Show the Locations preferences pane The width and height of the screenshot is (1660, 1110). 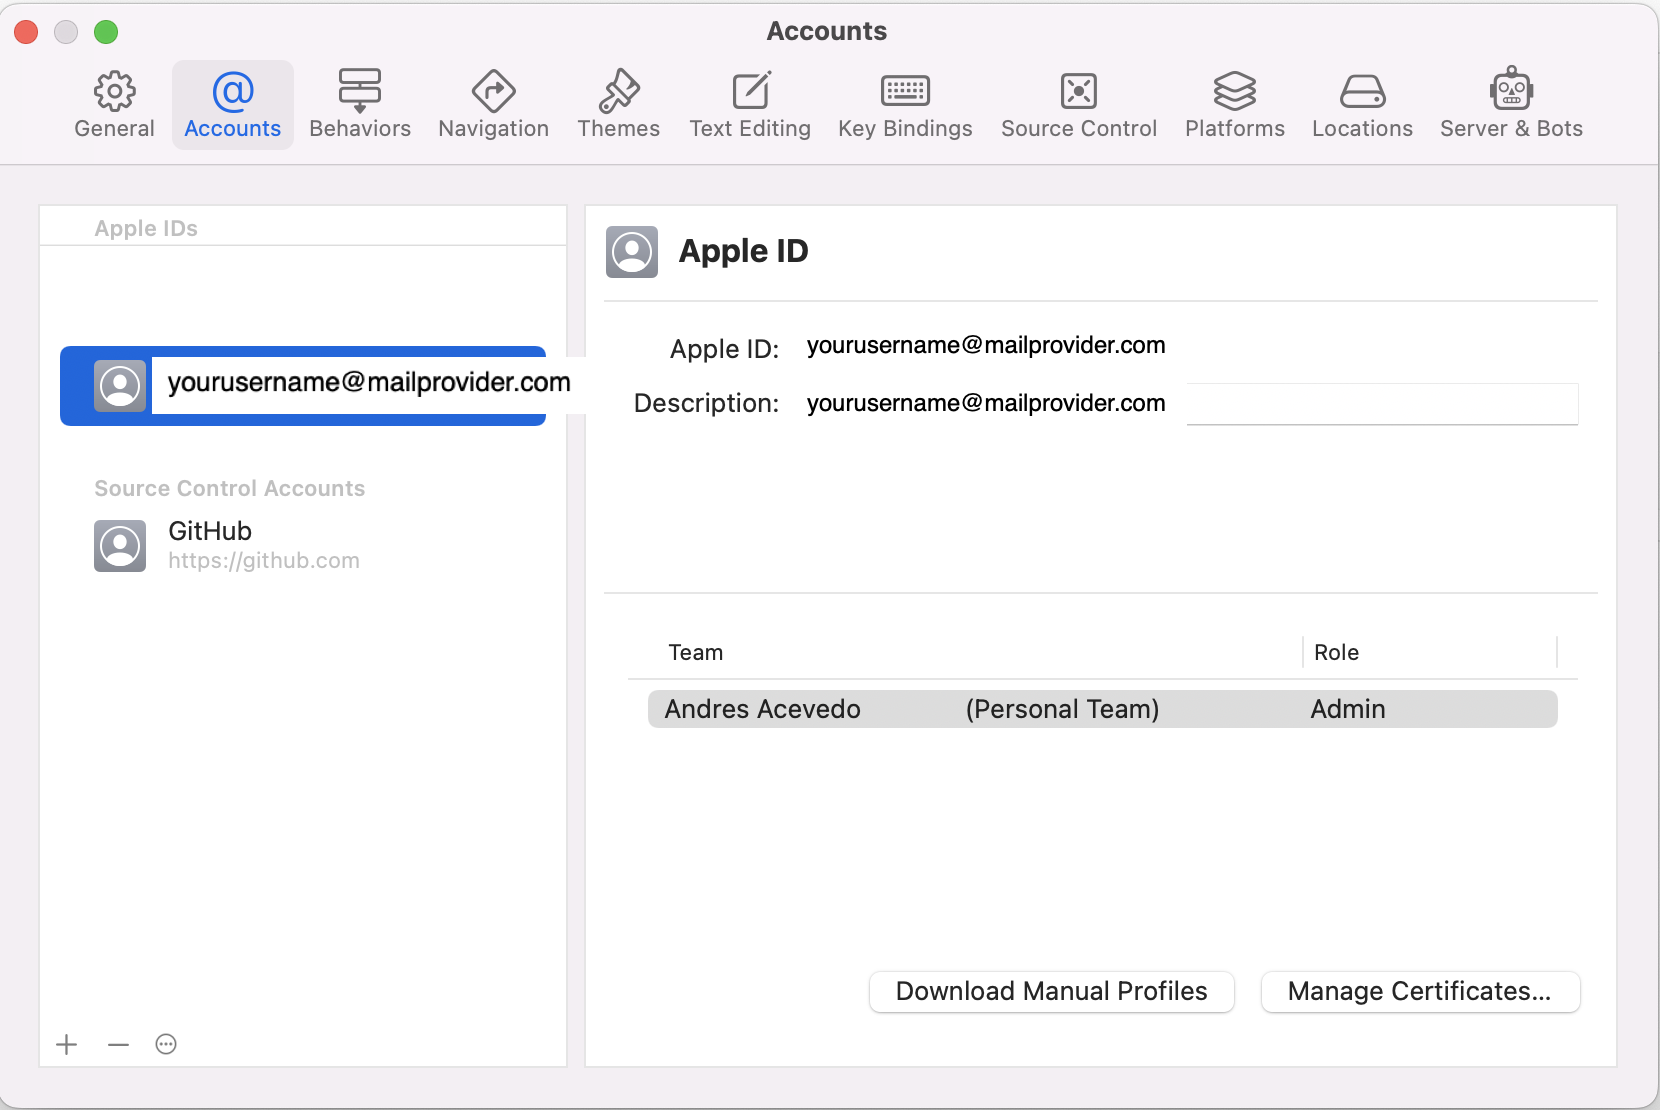1362,105
